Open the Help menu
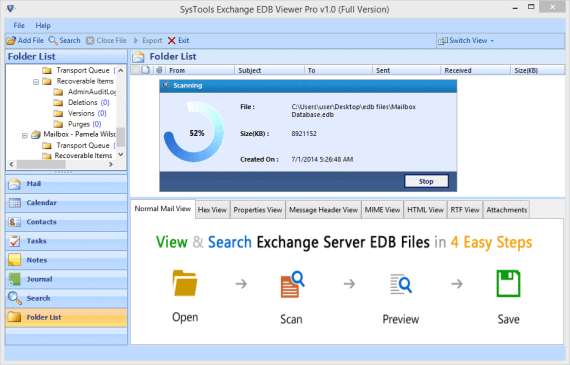Image resolution: width=570 pixels, height=365 pixels. pos(43,25)
